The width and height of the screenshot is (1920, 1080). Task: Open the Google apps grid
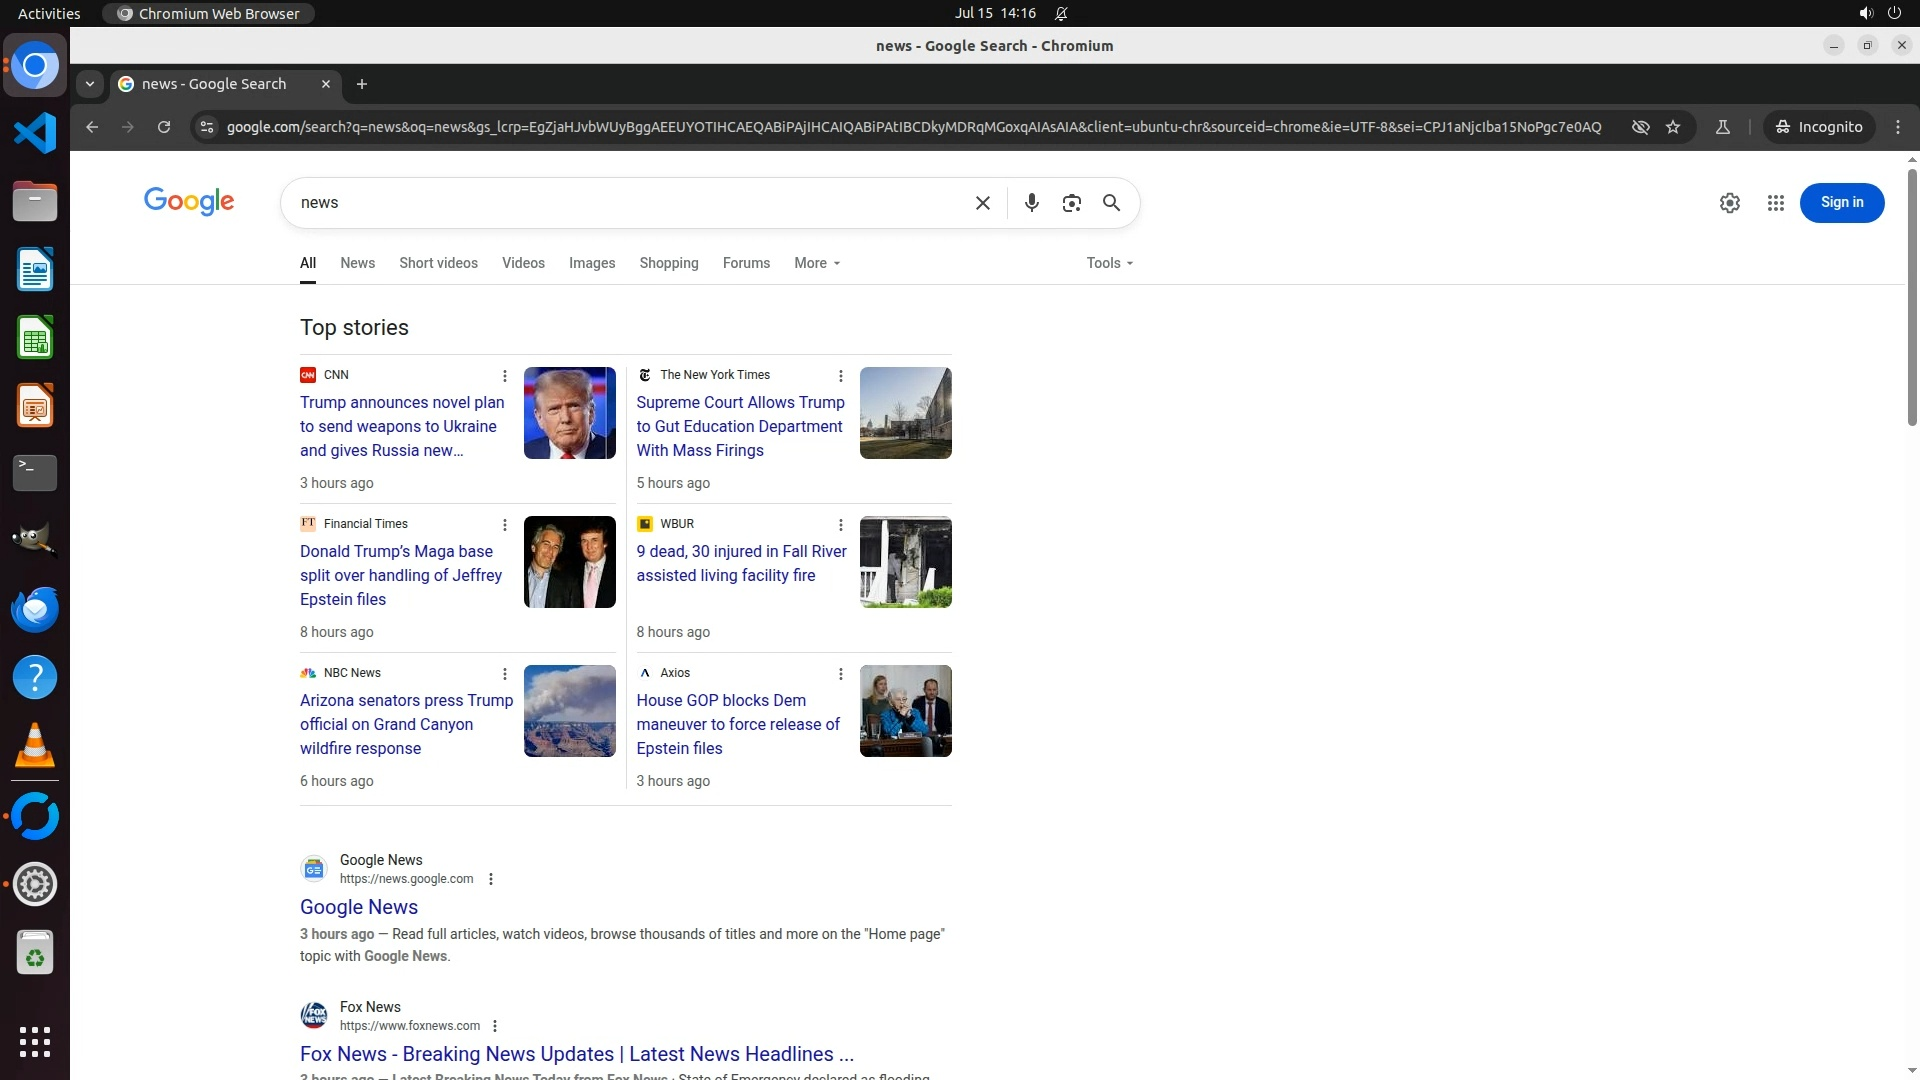pos(1775,203)
